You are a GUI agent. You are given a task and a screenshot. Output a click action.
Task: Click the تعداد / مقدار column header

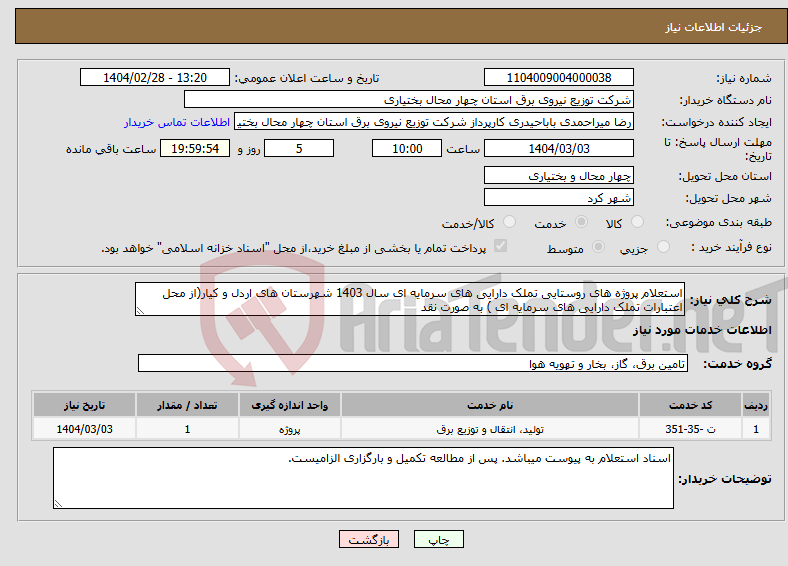point(187,405)
